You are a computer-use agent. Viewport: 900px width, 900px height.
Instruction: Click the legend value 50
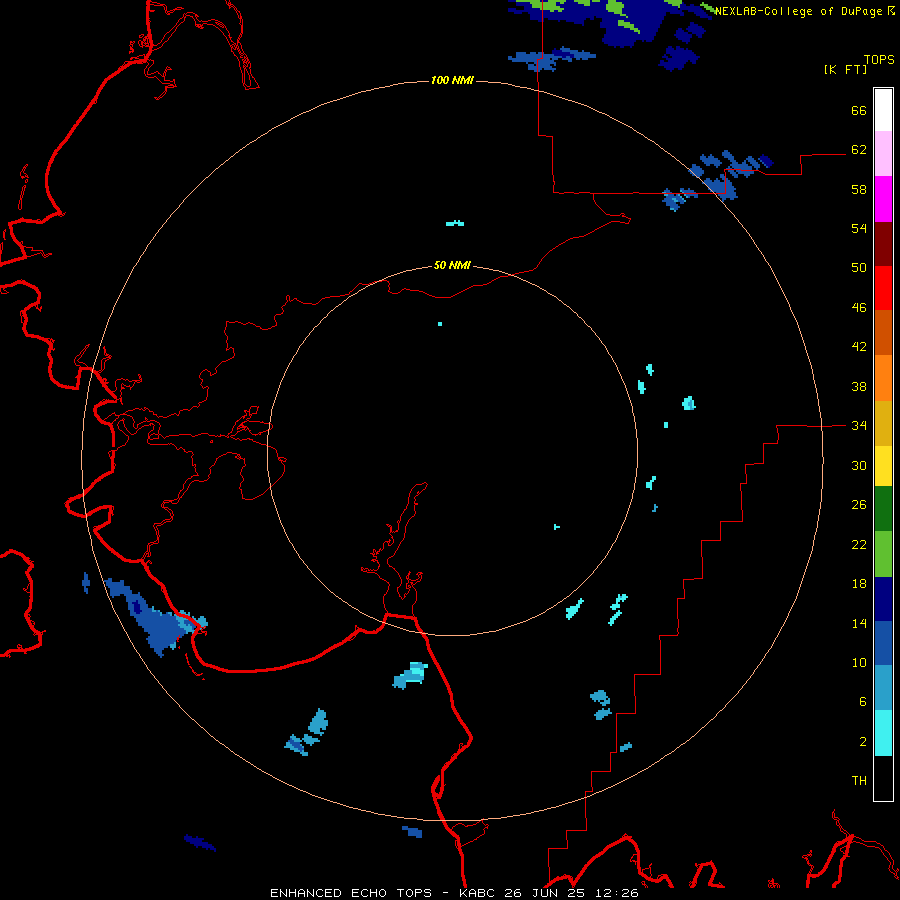(859, 268)
